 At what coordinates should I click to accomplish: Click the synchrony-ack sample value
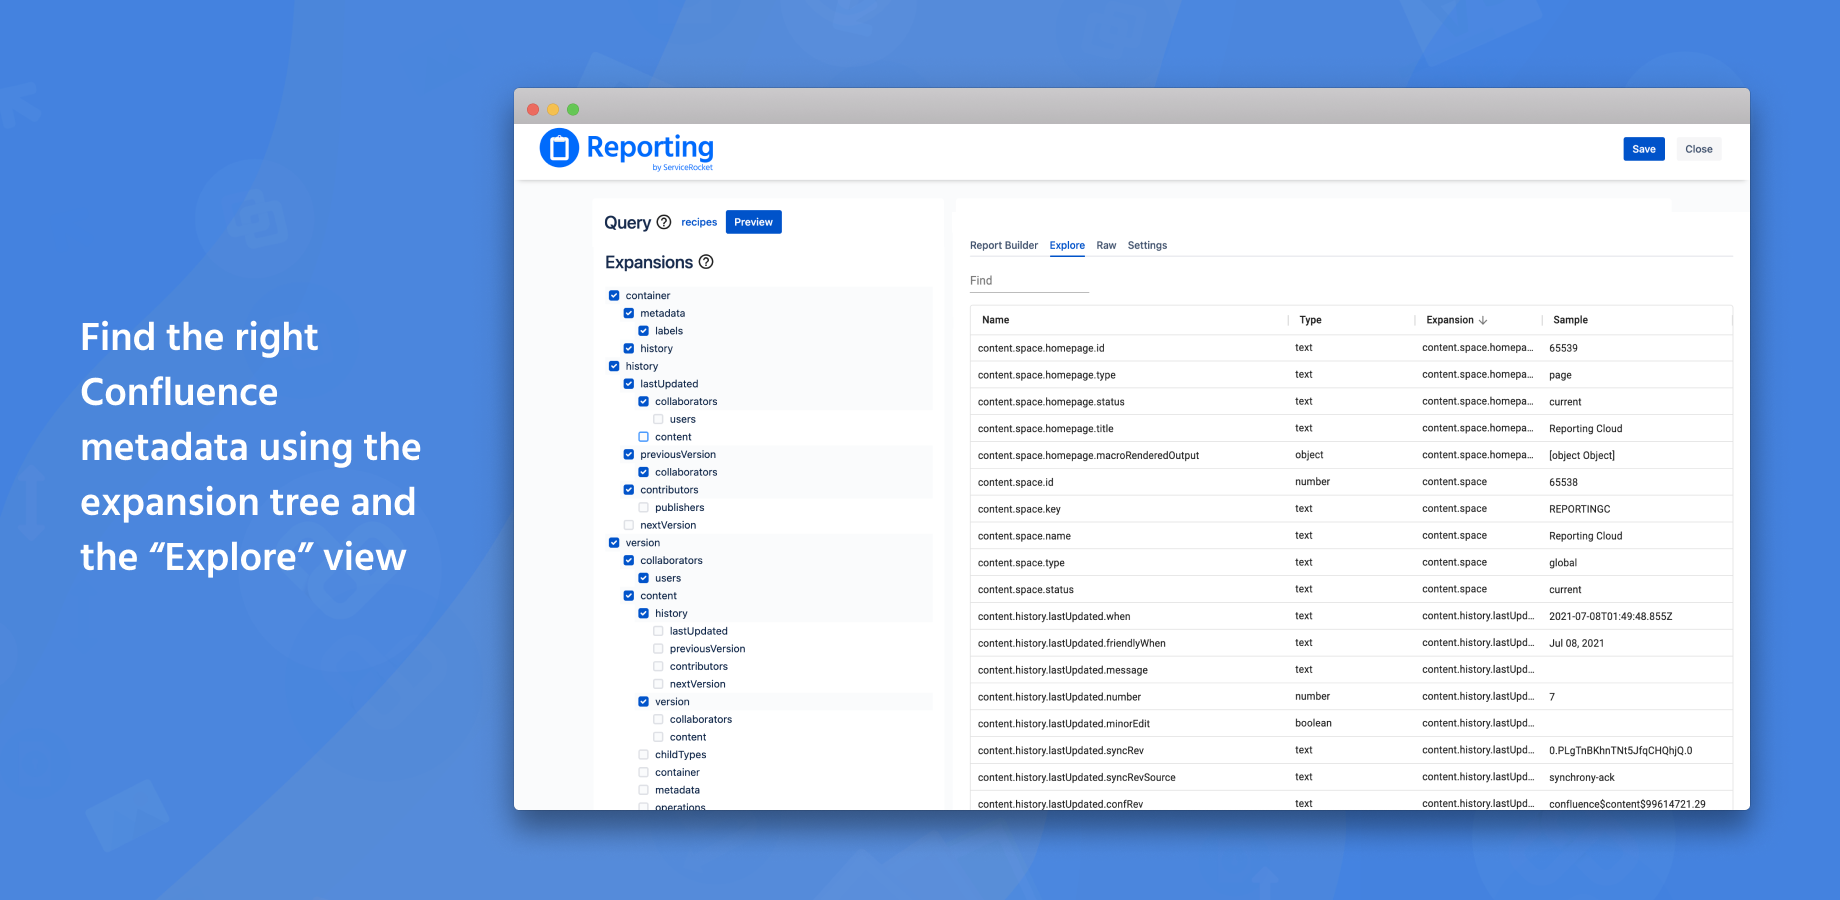pyautogui.click(x=1582, y=777)
